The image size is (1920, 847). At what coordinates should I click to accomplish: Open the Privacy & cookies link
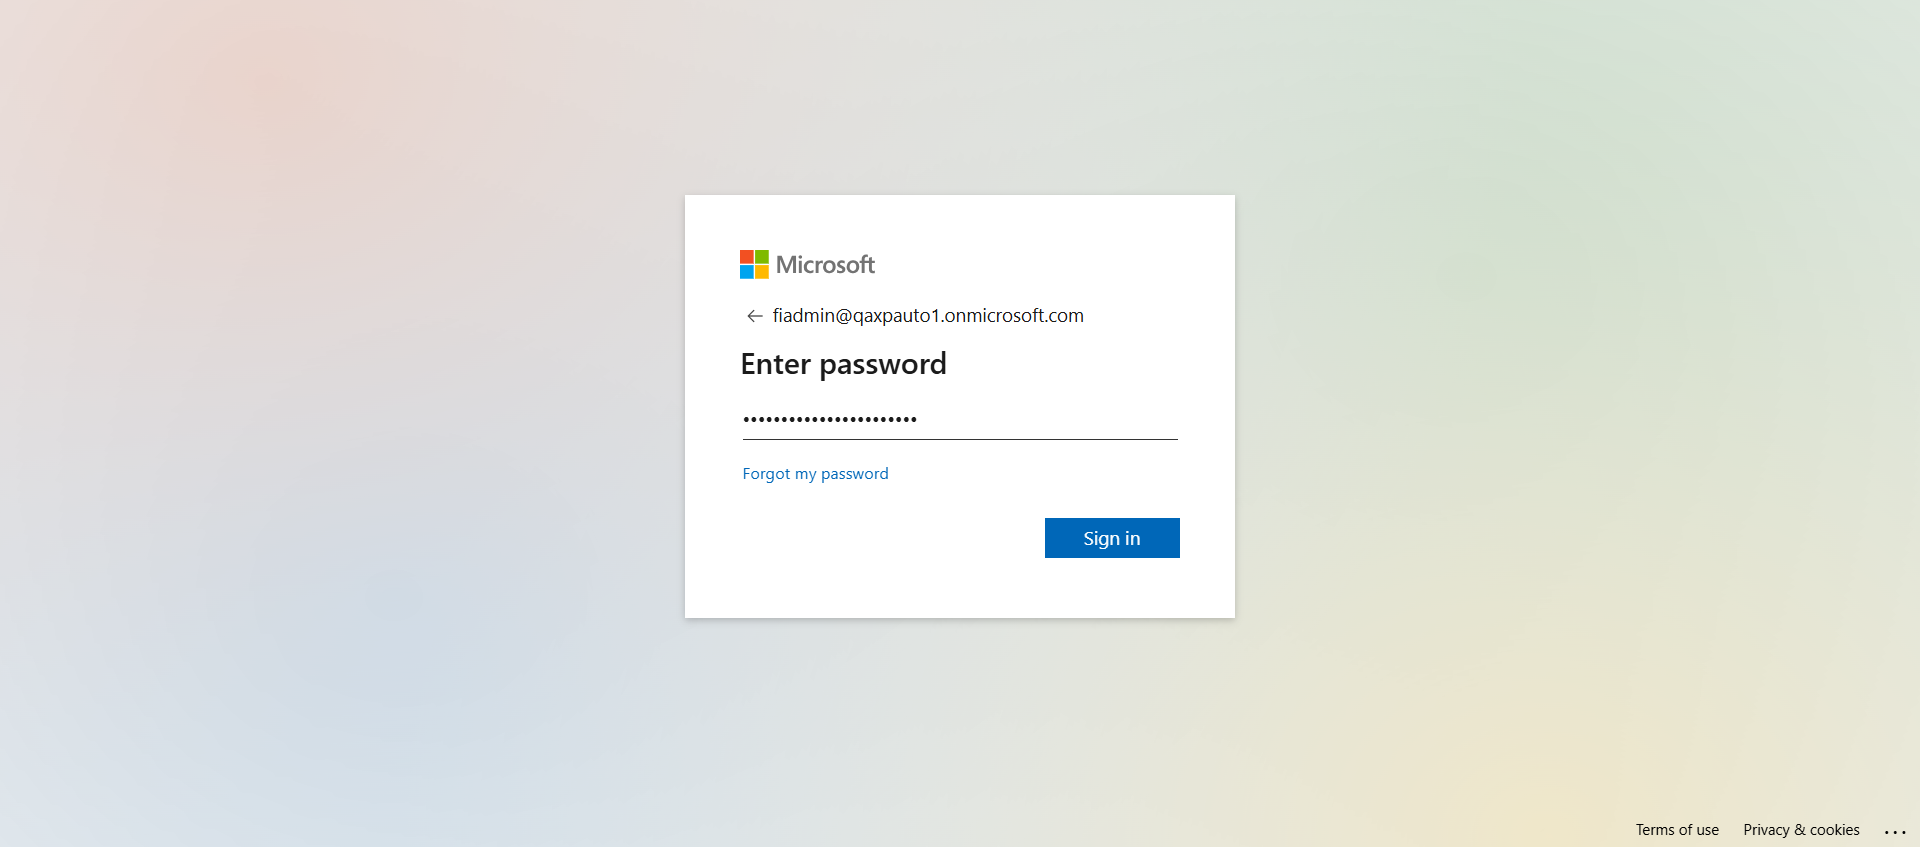(x=1801, y=830)
